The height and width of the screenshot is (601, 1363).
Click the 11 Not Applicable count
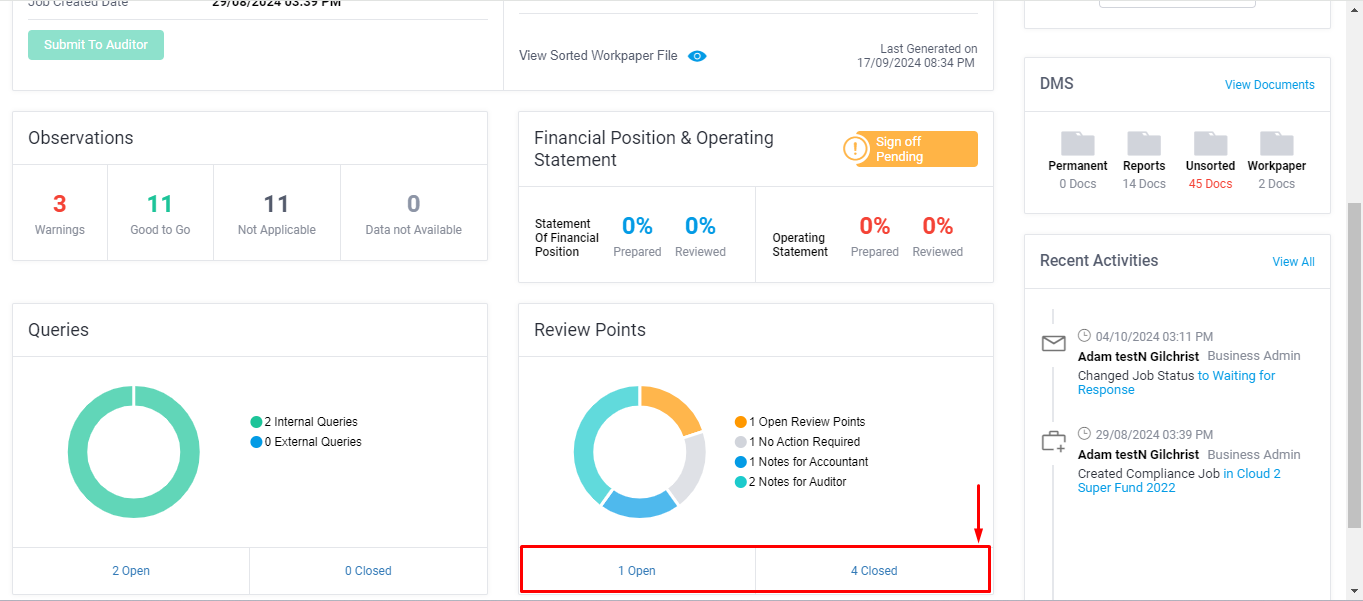coord(276,205)
